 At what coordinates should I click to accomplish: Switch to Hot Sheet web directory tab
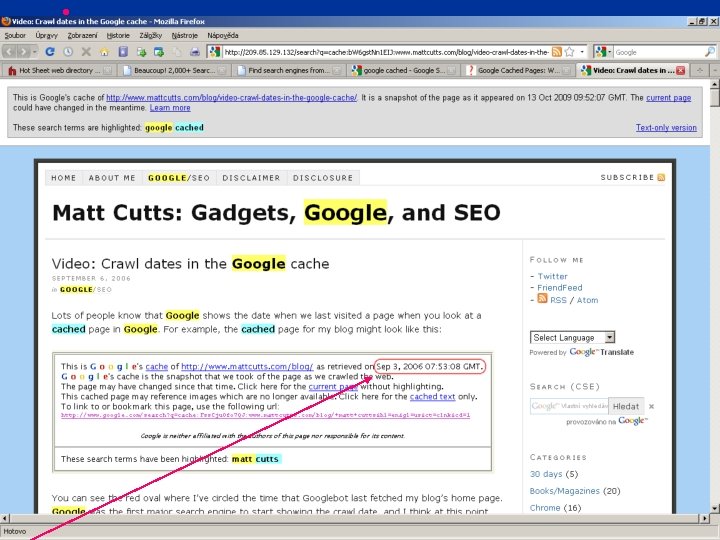(x=60, y=70)
